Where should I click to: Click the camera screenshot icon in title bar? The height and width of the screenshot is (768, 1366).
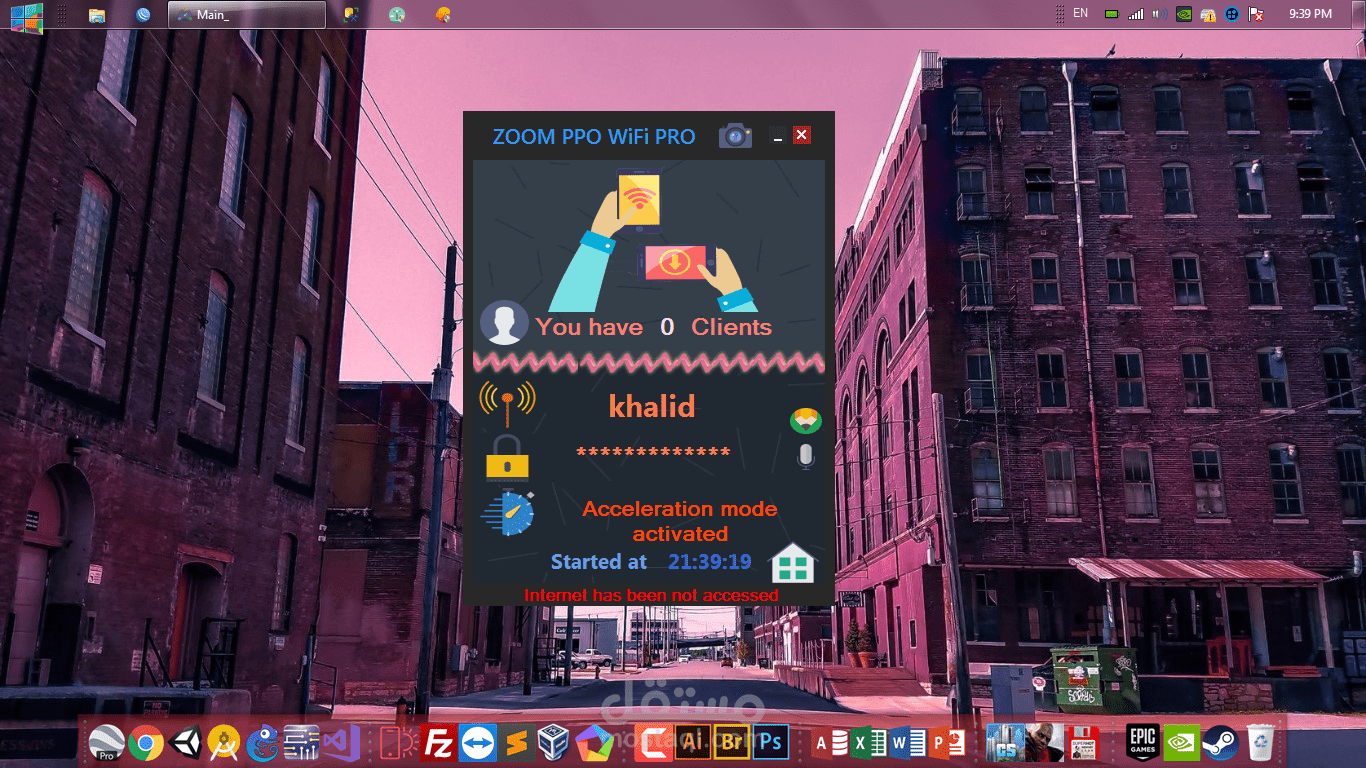pos(735,135)
